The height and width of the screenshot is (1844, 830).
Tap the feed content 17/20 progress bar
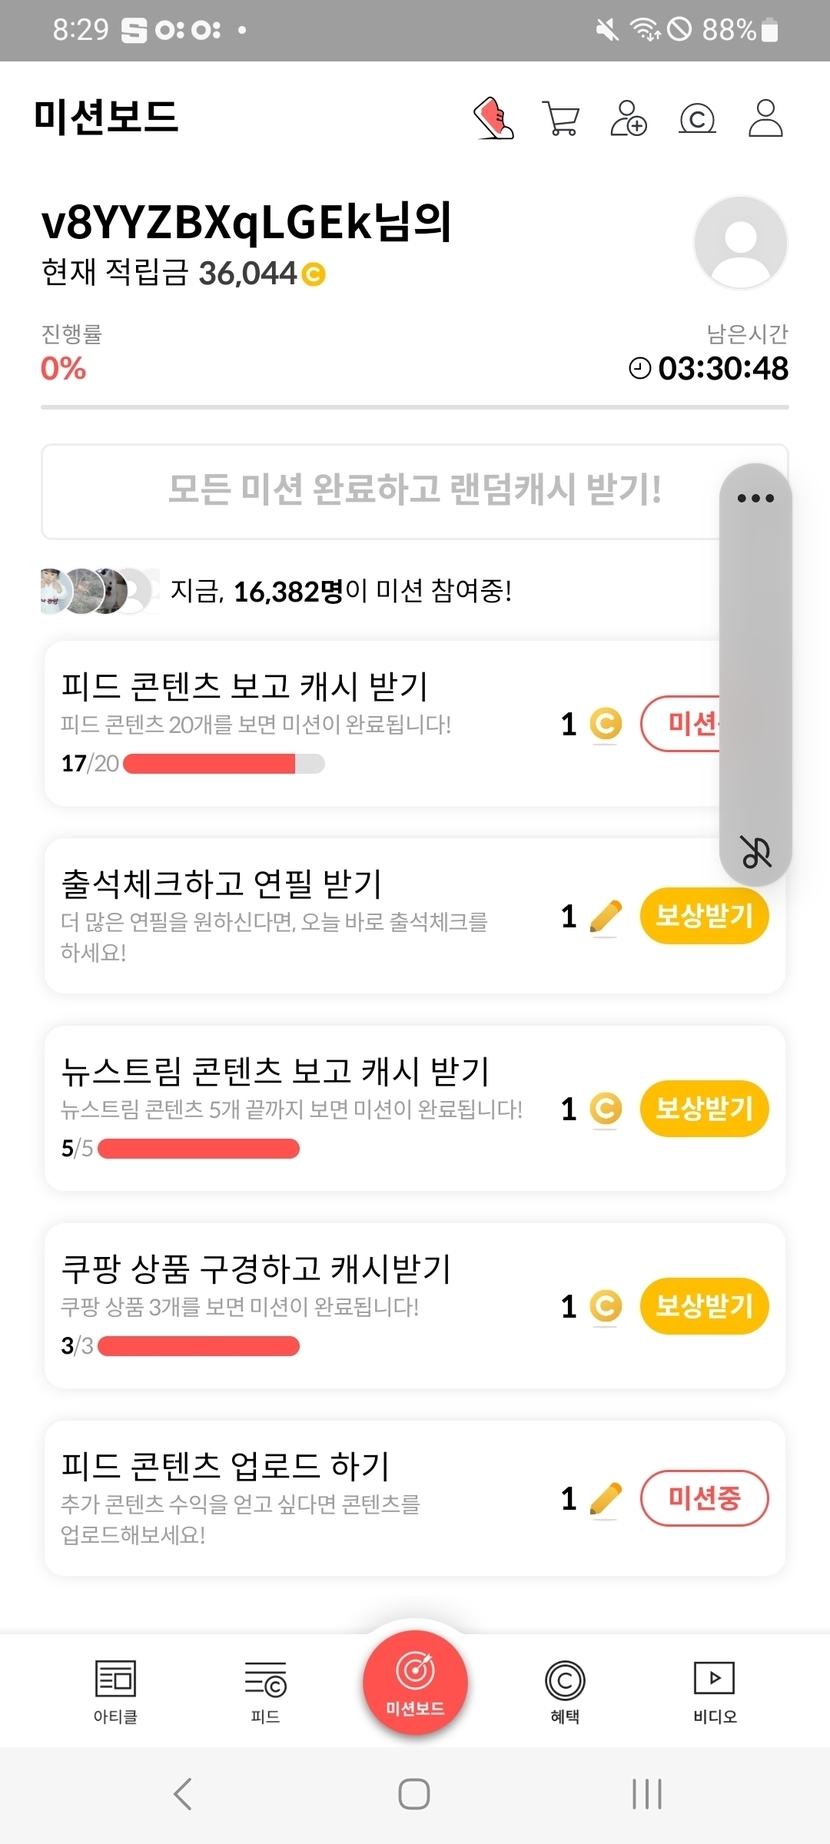click(x=223, y=764)
